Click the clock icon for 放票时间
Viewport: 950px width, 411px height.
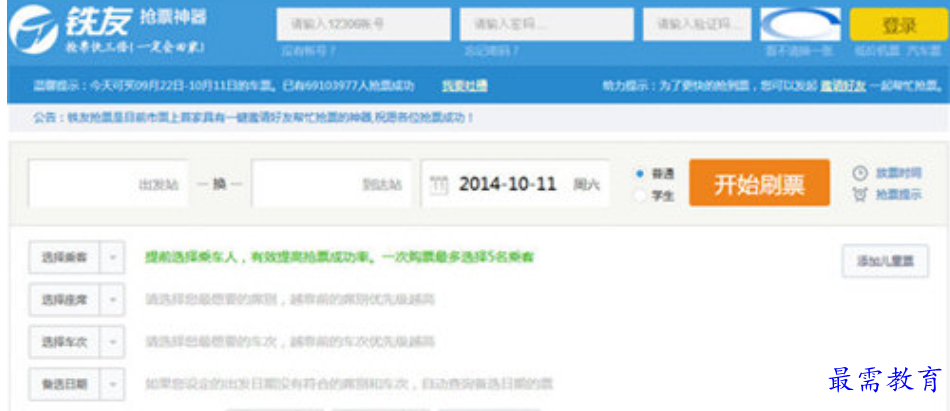pyautogui.click(x=860, y=173)
